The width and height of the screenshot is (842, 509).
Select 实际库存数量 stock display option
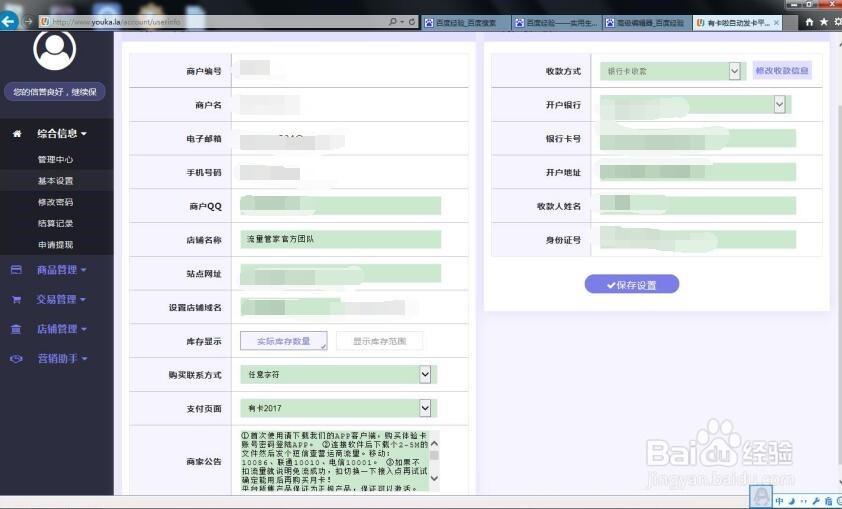pos(284,341)
